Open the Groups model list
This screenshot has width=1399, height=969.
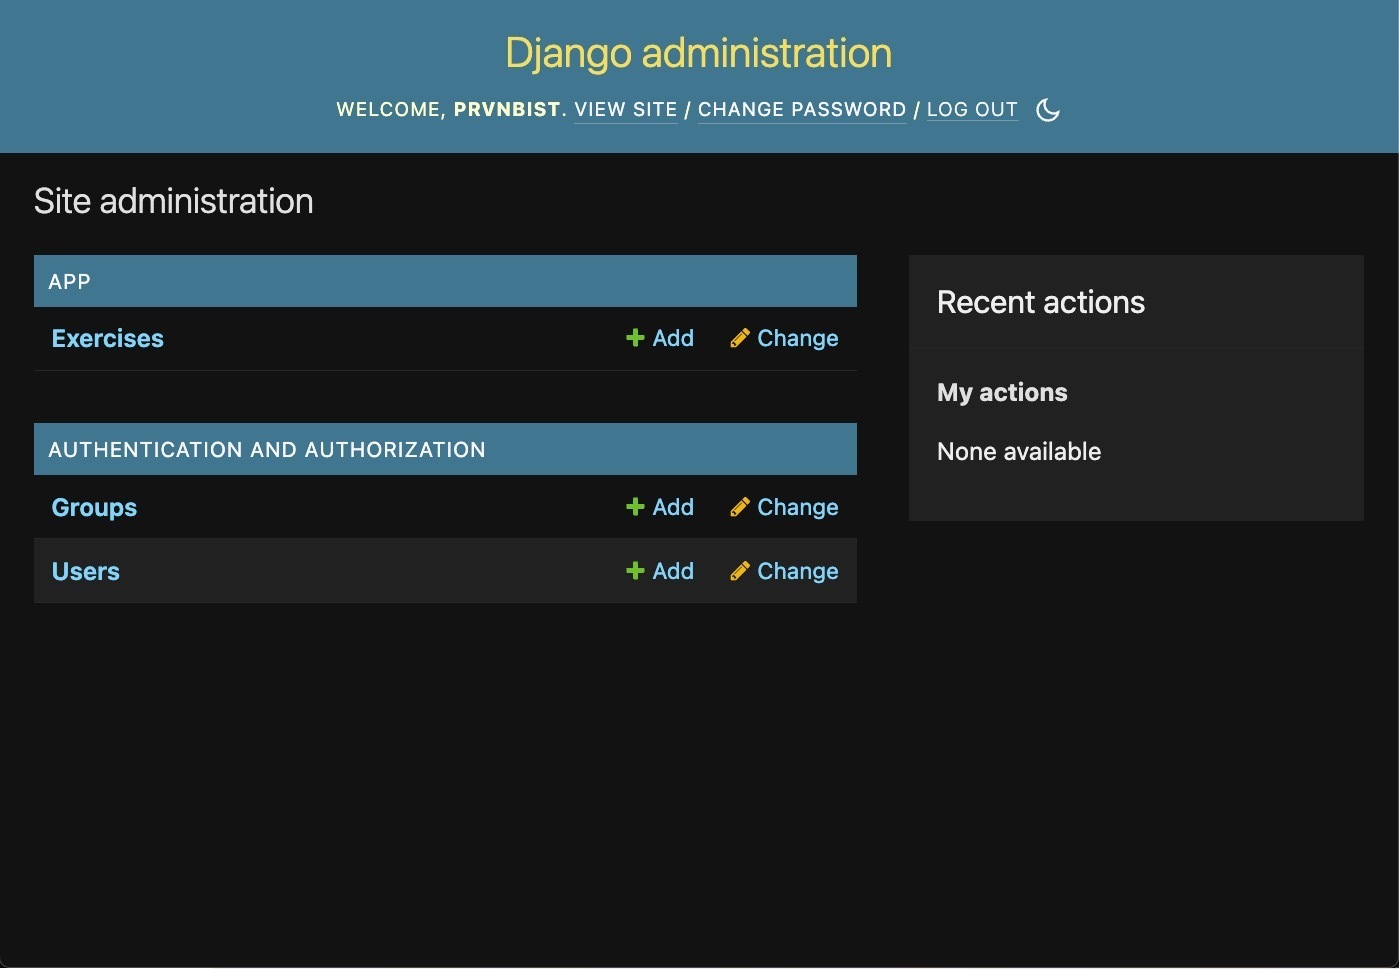pyautogui.click(x=94, y=508)
